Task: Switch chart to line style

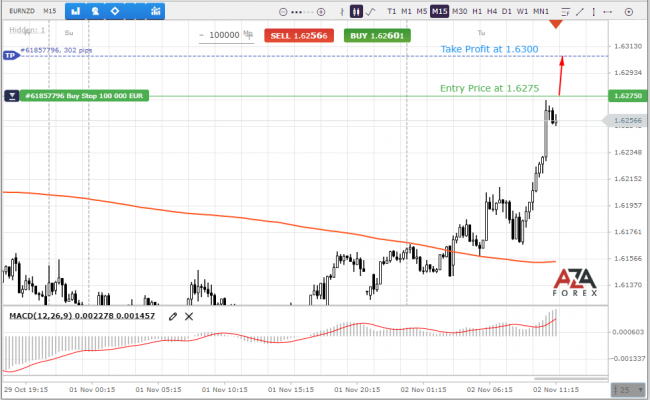Action: pos(370,11)
